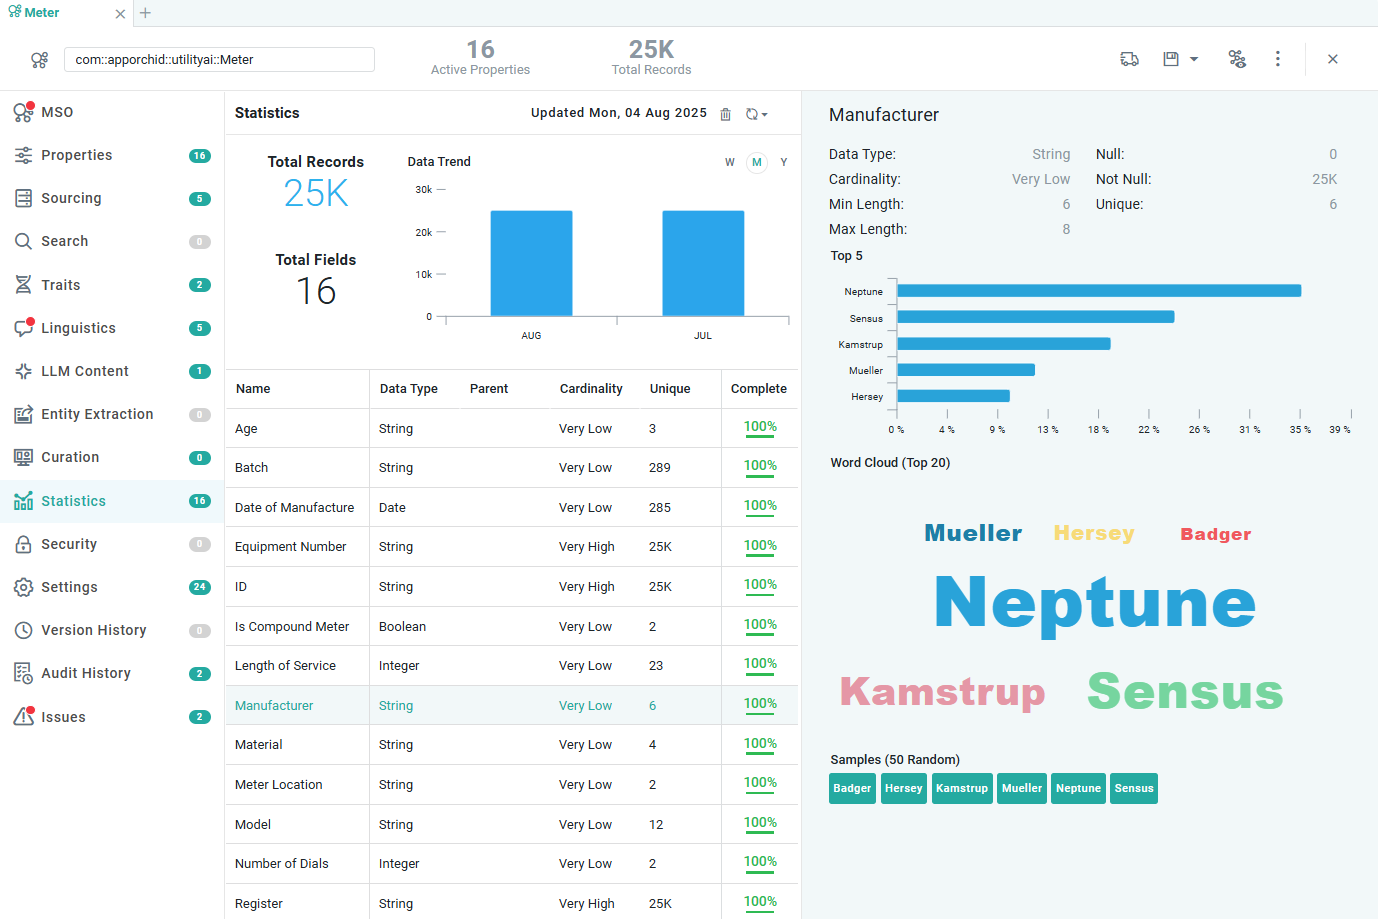Switch data trend to weekly (W)
This screenshot has height=919, width=1378.
click(x=730, y=162)
